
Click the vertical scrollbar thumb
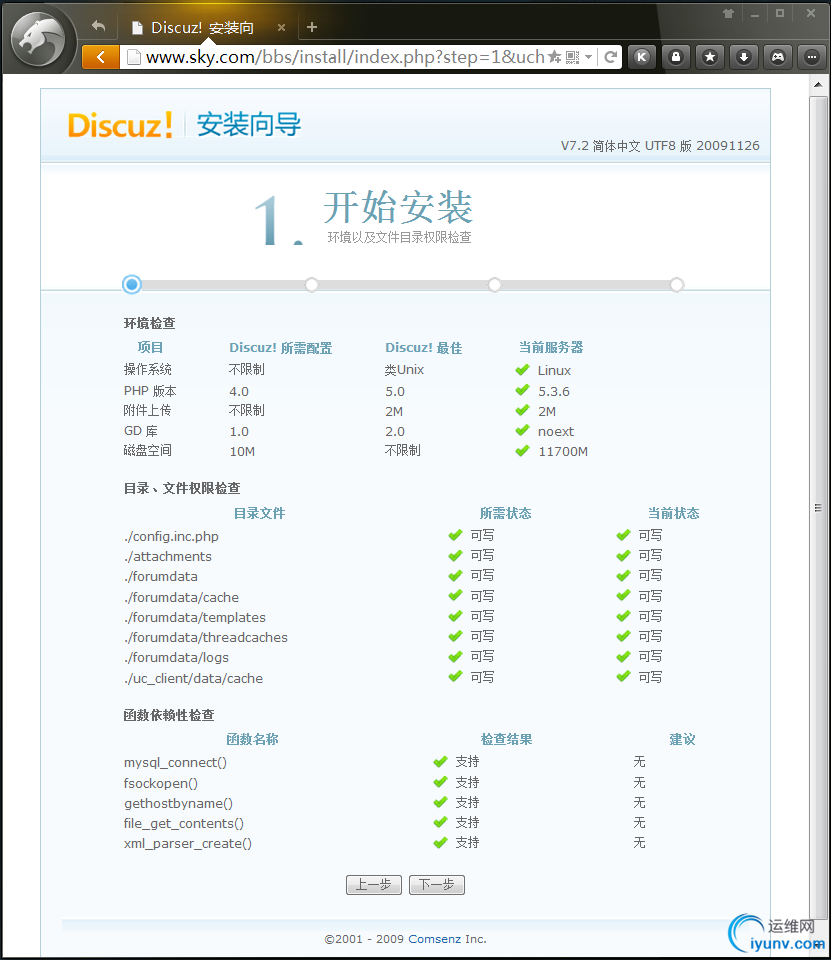(818, 508)
